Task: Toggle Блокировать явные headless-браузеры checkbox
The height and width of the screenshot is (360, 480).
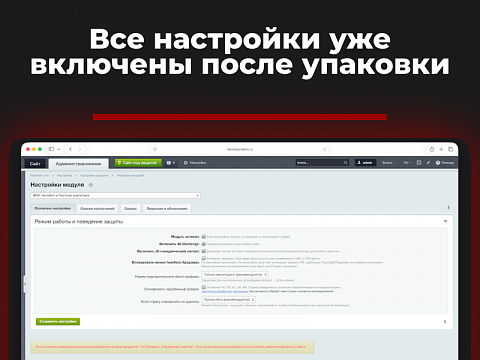Action: [203, 258]
